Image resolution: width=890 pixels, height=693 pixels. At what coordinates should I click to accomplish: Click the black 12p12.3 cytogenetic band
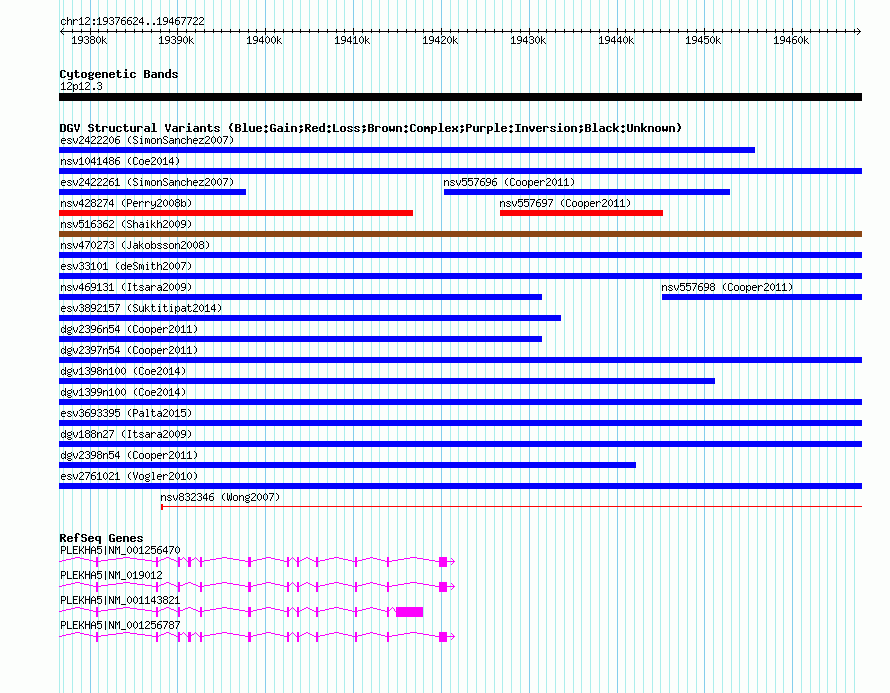(460, 97)
